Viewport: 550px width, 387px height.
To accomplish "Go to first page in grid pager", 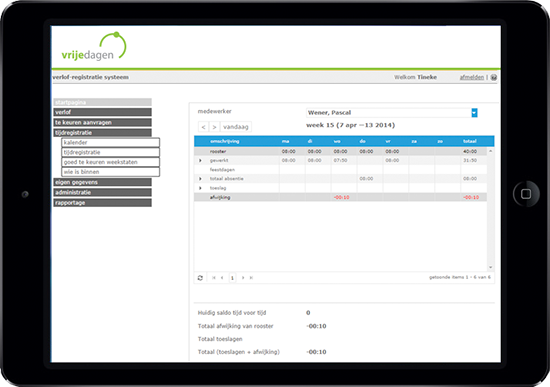I will pos(214,278).
